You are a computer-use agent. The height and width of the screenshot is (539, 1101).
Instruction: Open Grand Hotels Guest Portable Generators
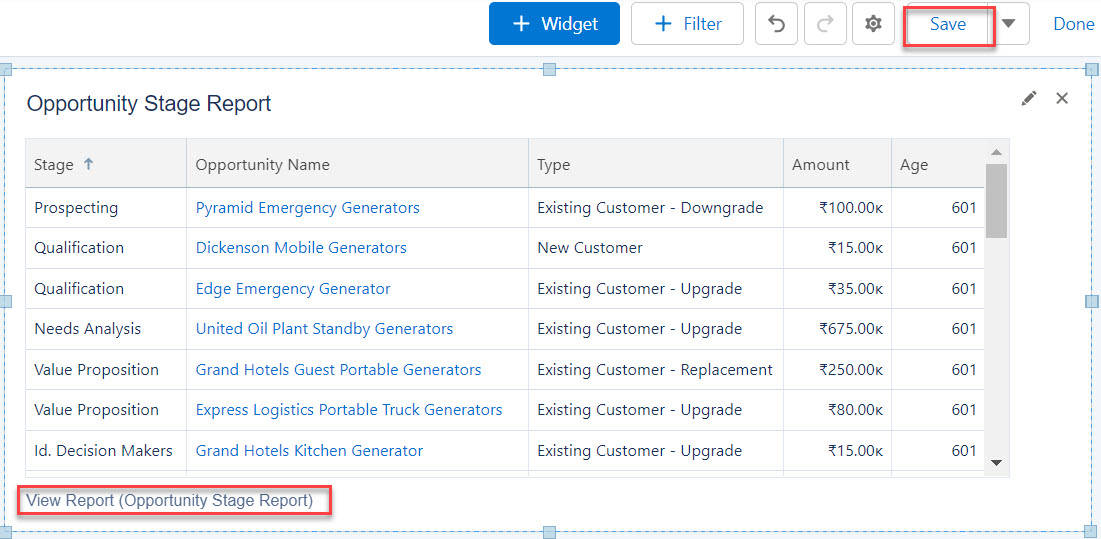point(338,369)
